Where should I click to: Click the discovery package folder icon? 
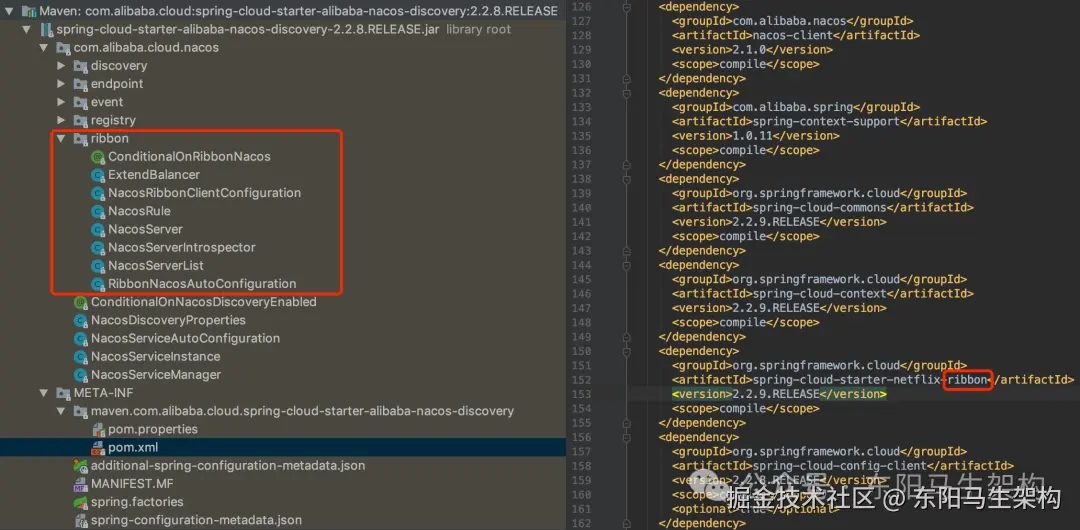81,65
